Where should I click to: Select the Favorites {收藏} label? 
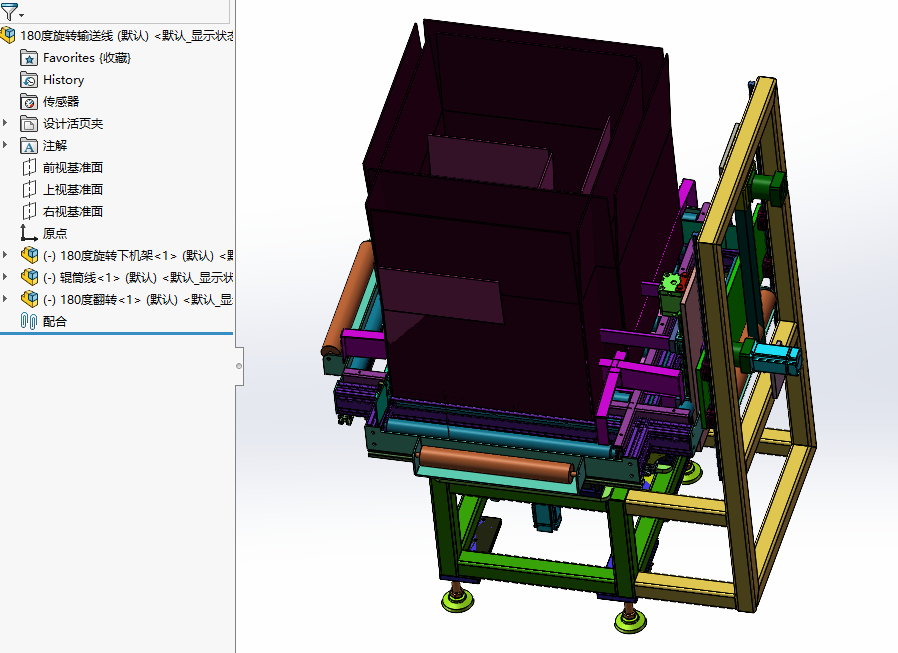pyautogui.click(x=87, y=58)
